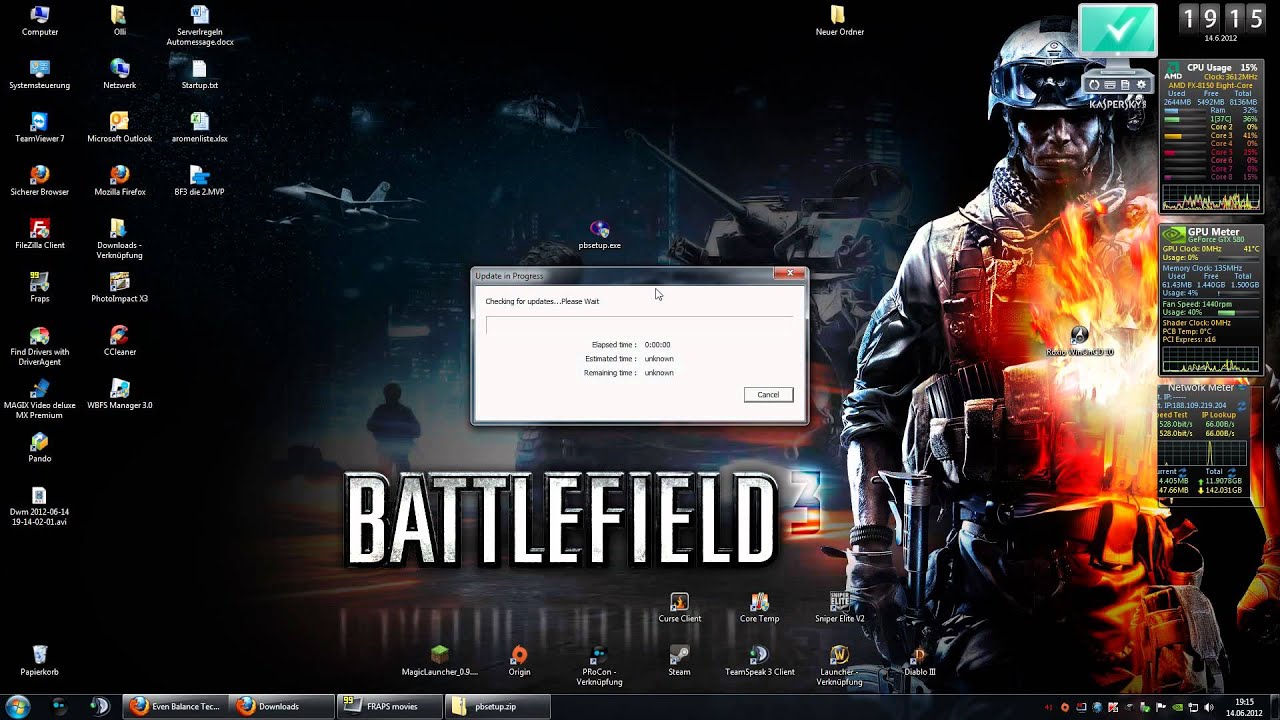1280x720 pixels.
Task: Select the WBFS Manager 3.0 shortcut
Action: click(119, 394)
